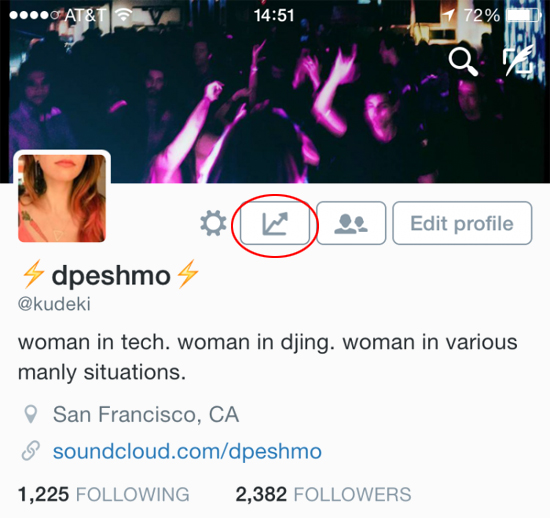Tap the location services arrow icon

[x=448, y=15]
